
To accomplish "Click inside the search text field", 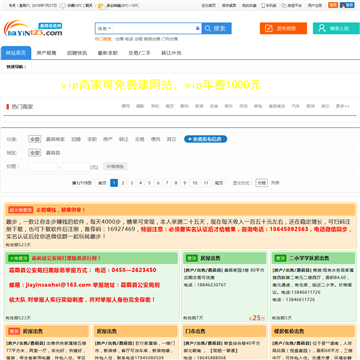I will (153, 29).
